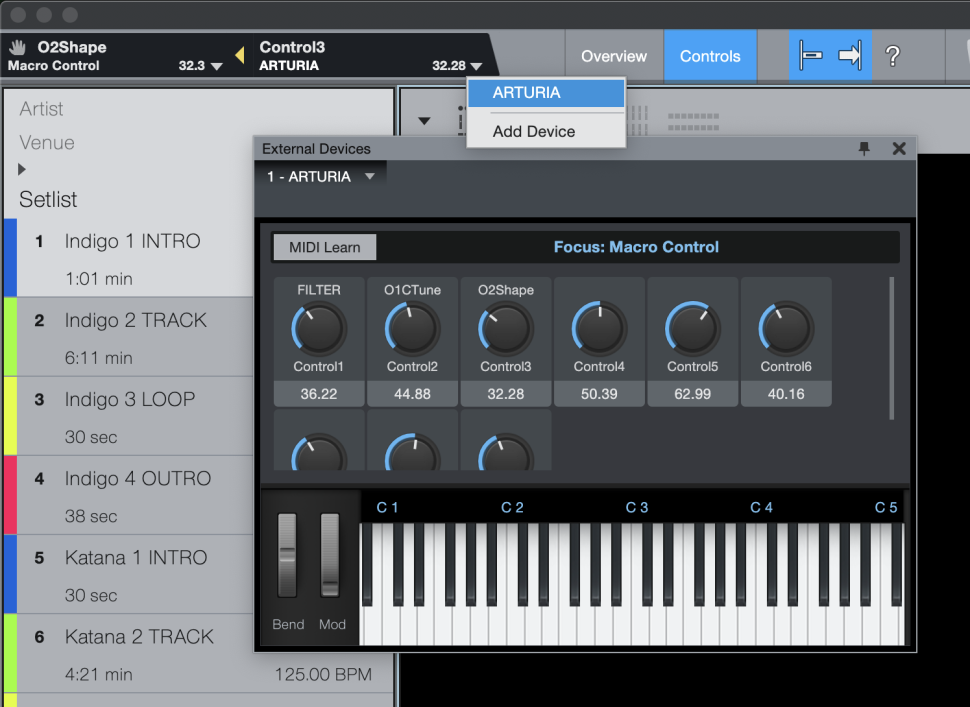970x707 pixels.
Task: Click the Control5 knob
Action: click(692, 328)
